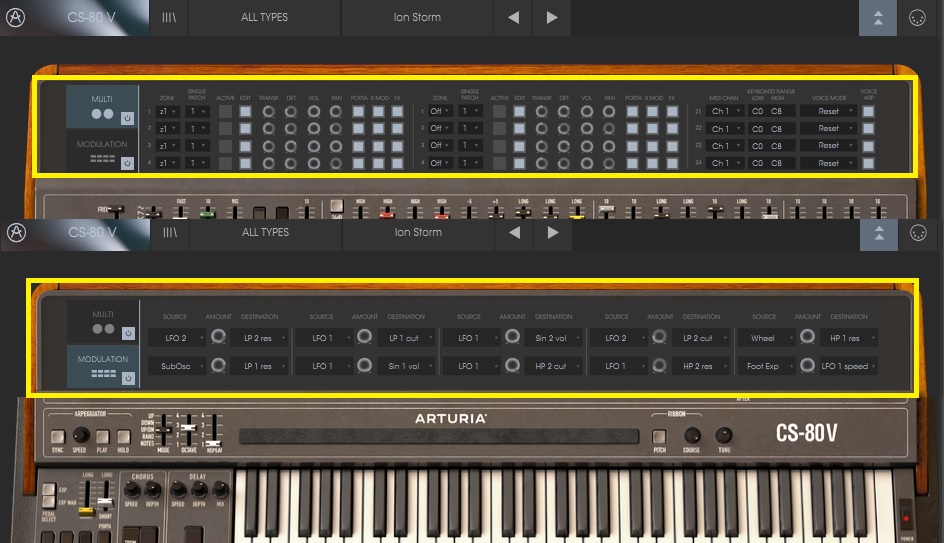The width and height of the screenshot is (944, 543).
Task: Go to next preset in Multi-view window
Action: tap(551, 17)
